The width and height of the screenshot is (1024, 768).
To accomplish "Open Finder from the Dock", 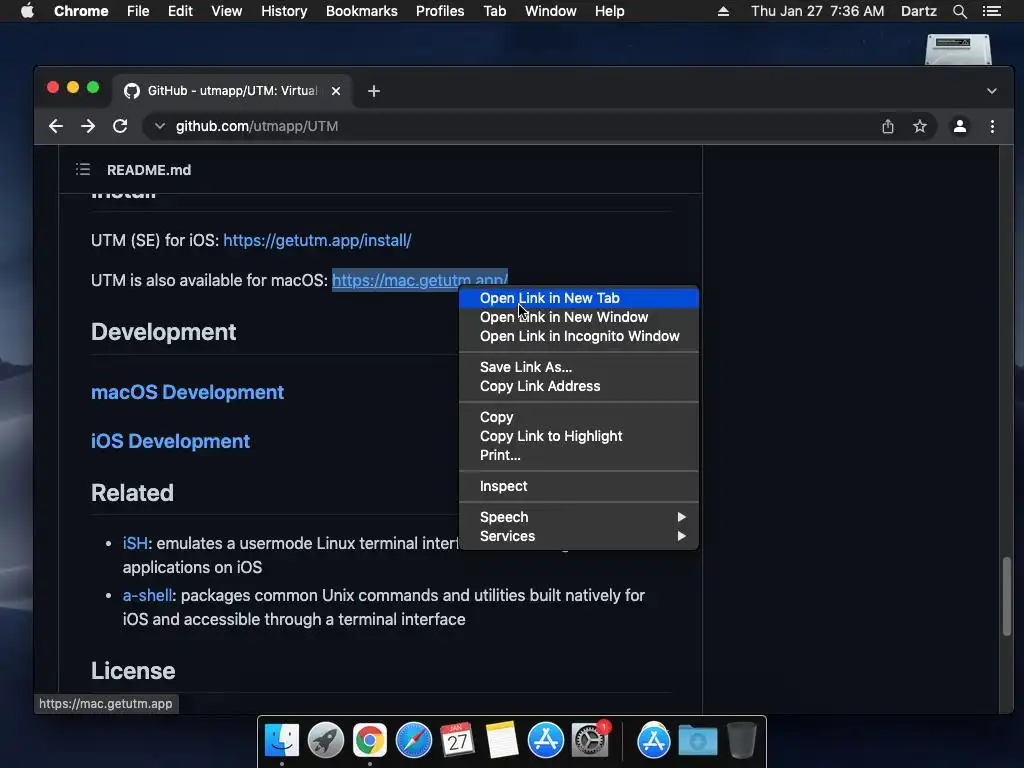I will pos(282,741).
